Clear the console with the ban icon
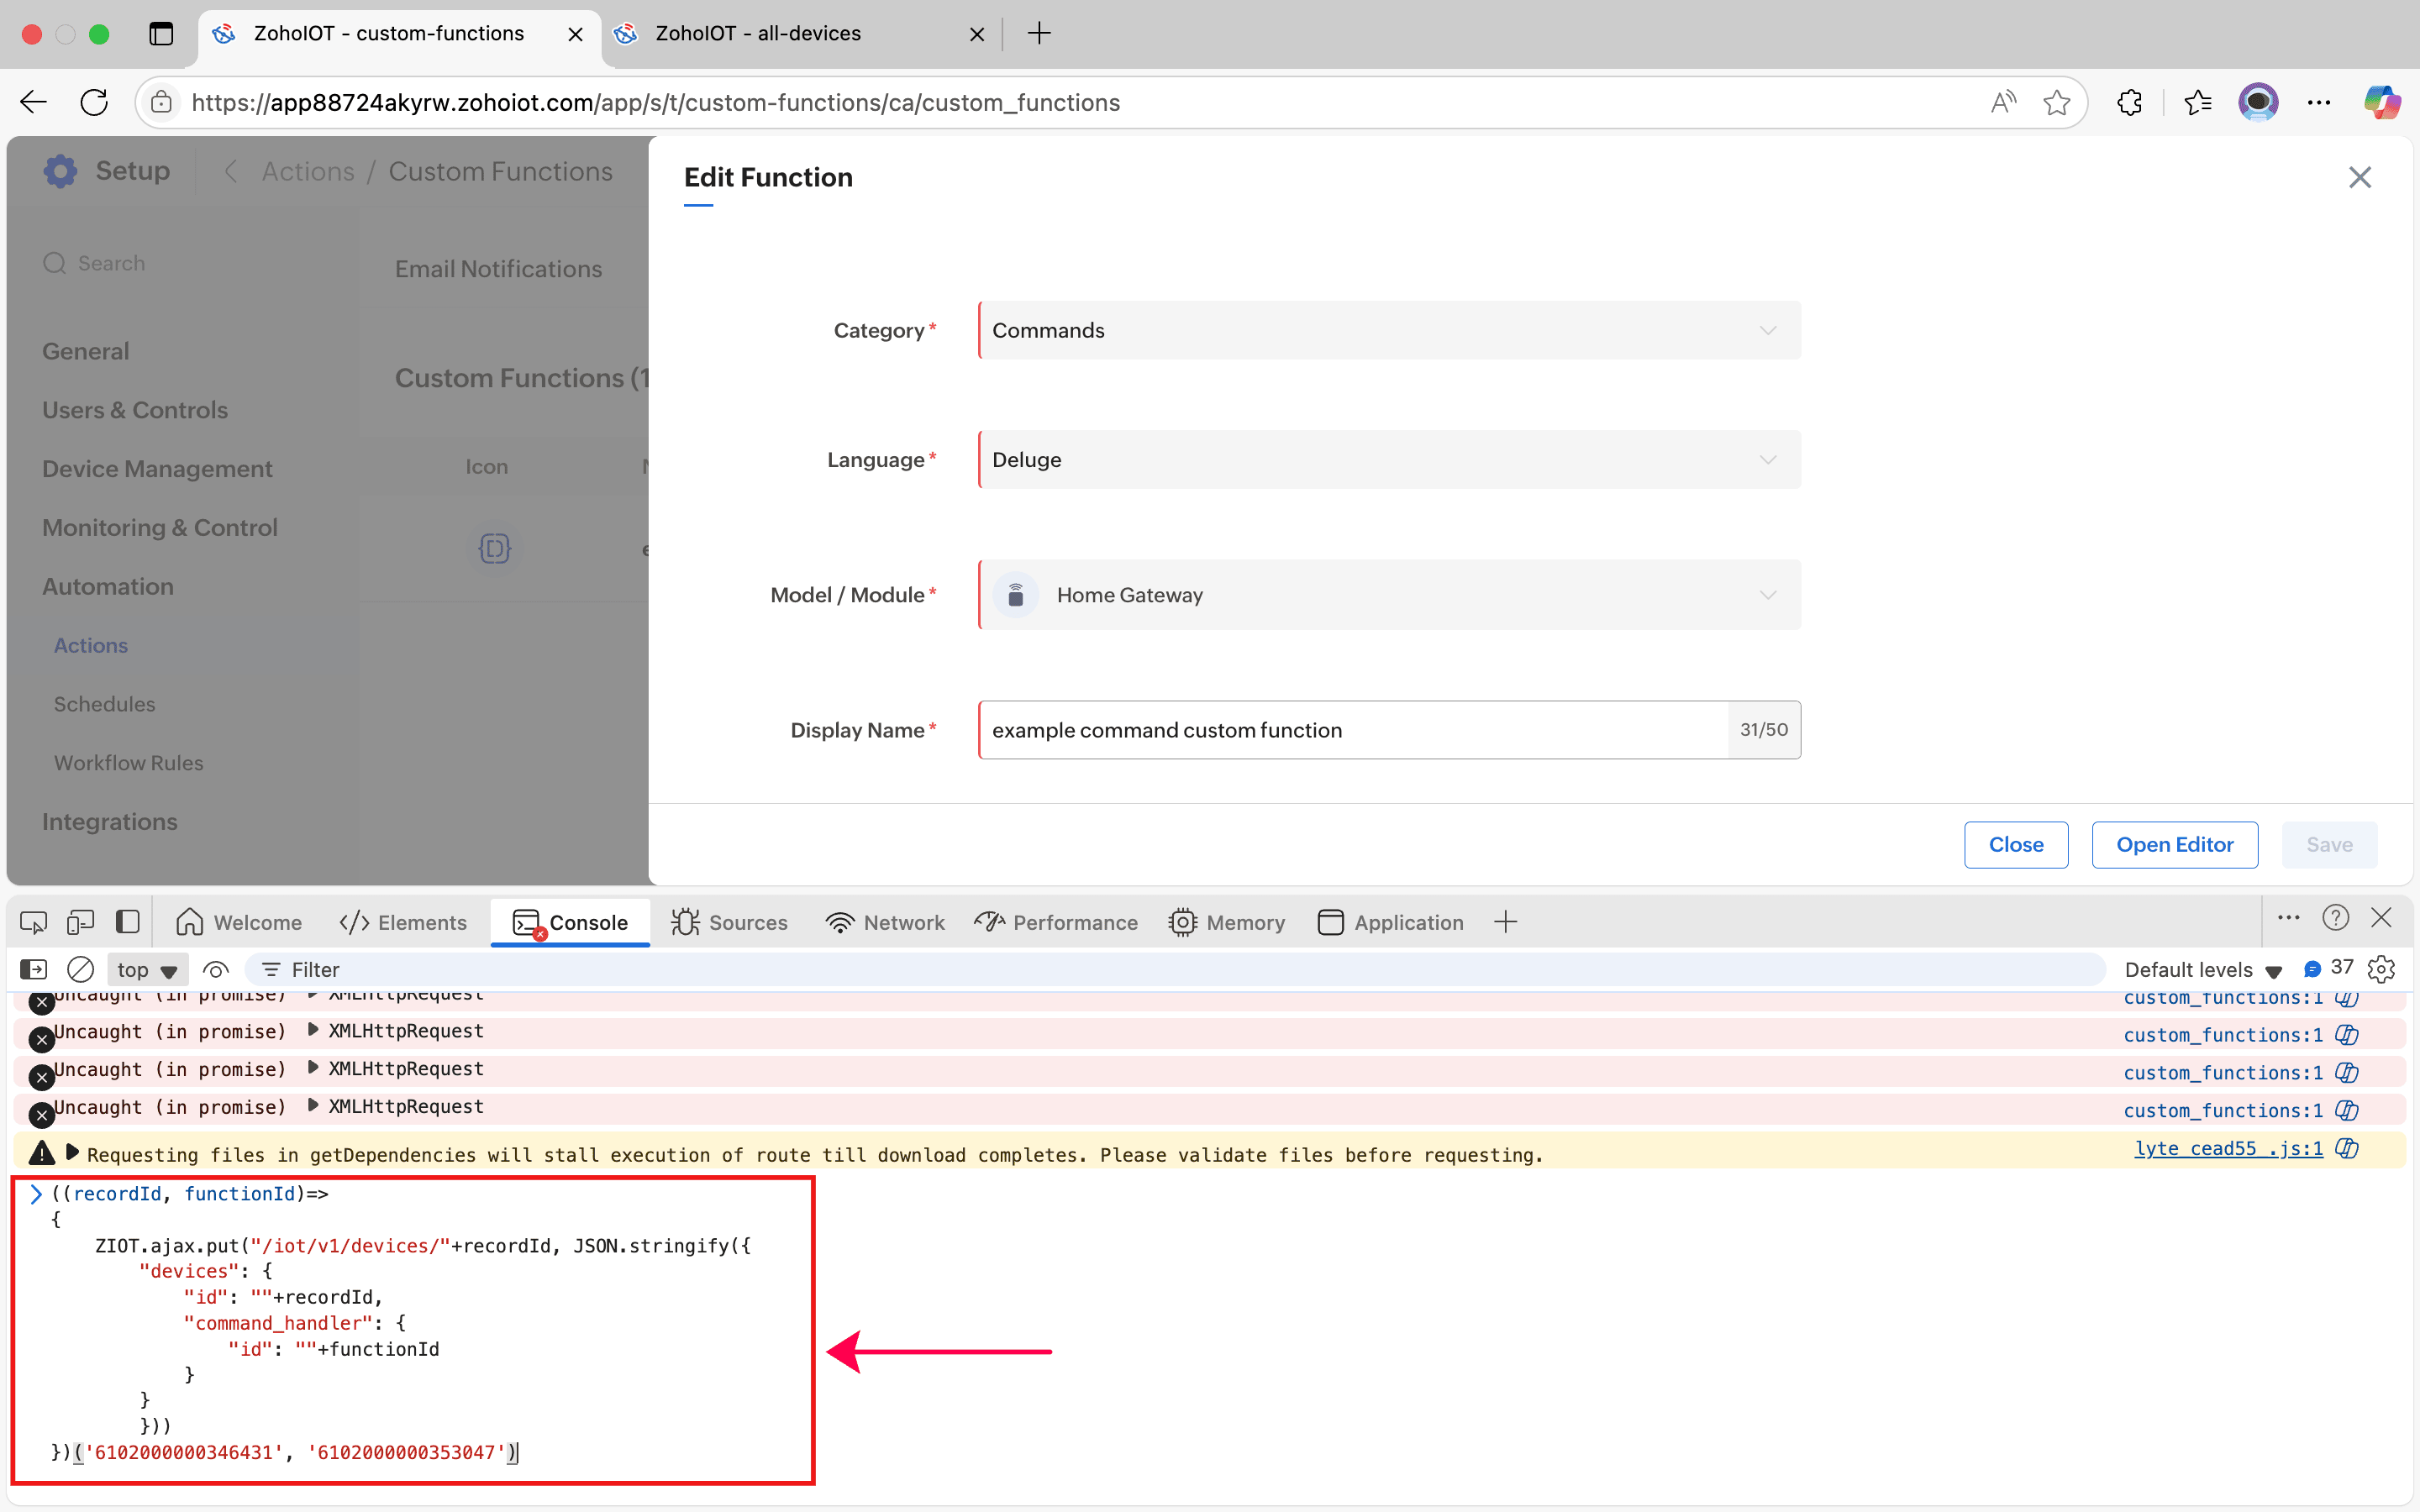Viewport: 2420px width, 1512px height. point(80,969)
